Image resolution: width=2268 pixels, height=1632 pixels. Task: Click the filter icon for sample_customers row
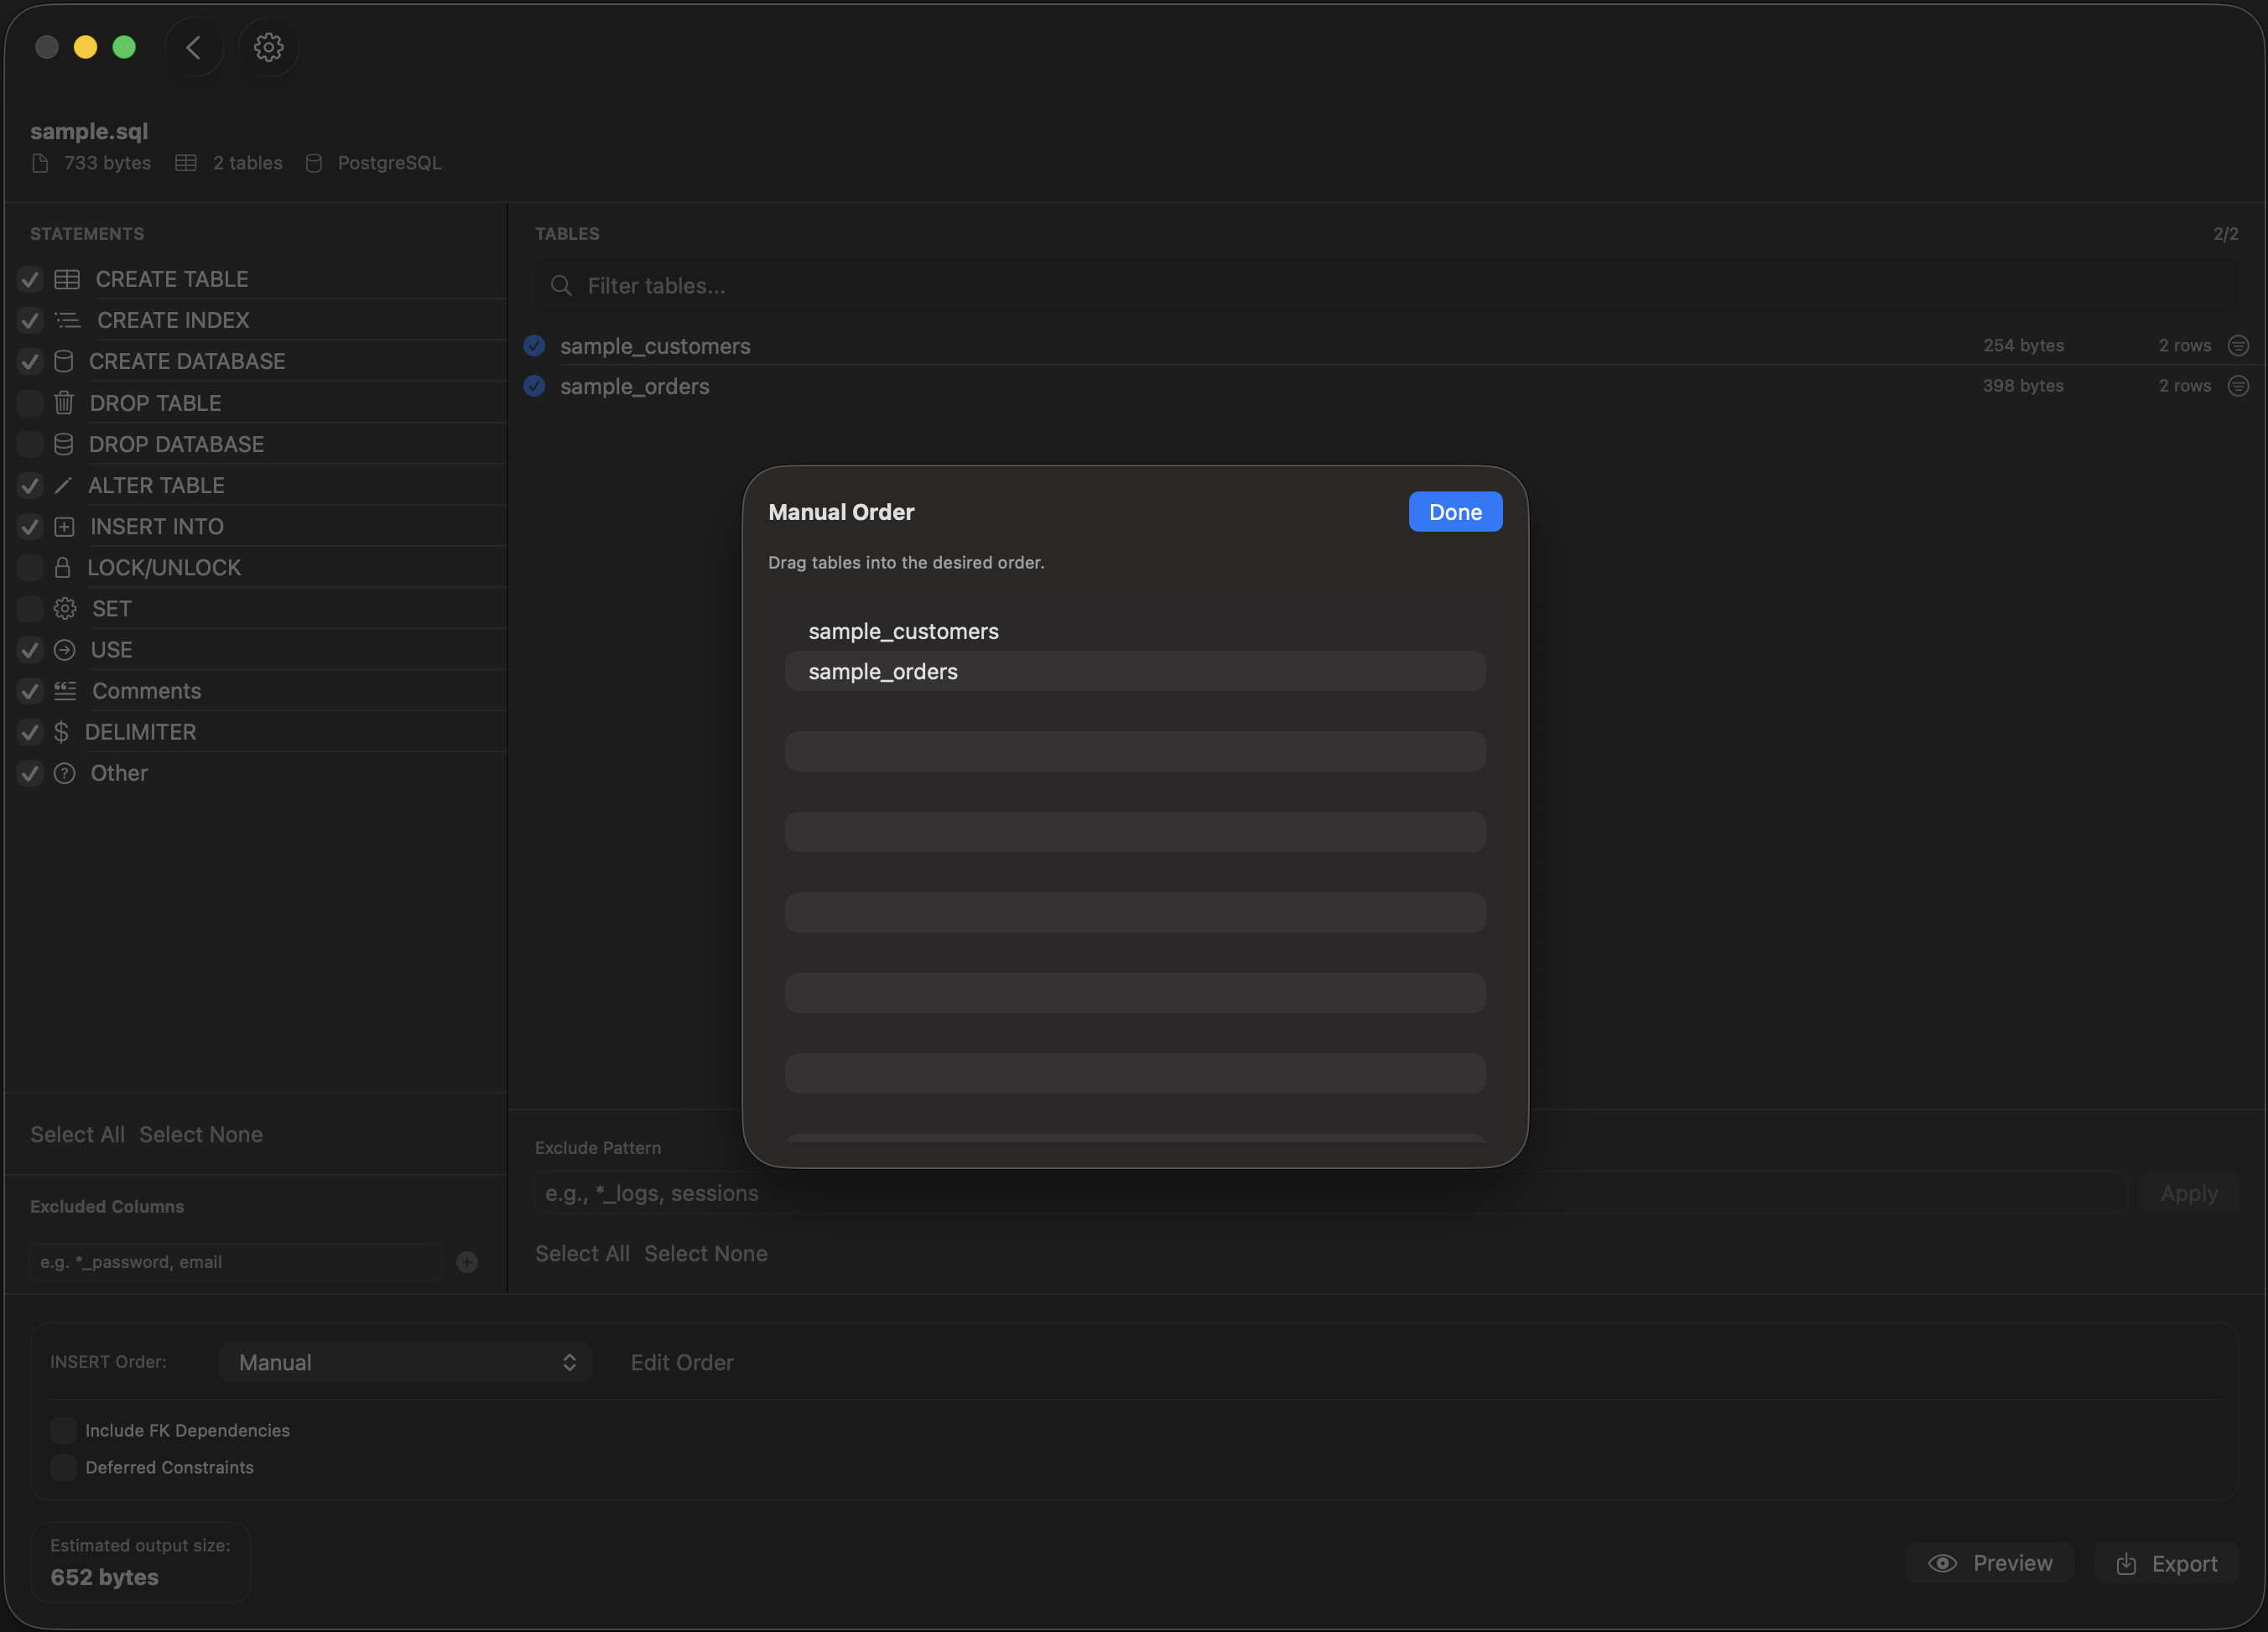(2238, 346)
